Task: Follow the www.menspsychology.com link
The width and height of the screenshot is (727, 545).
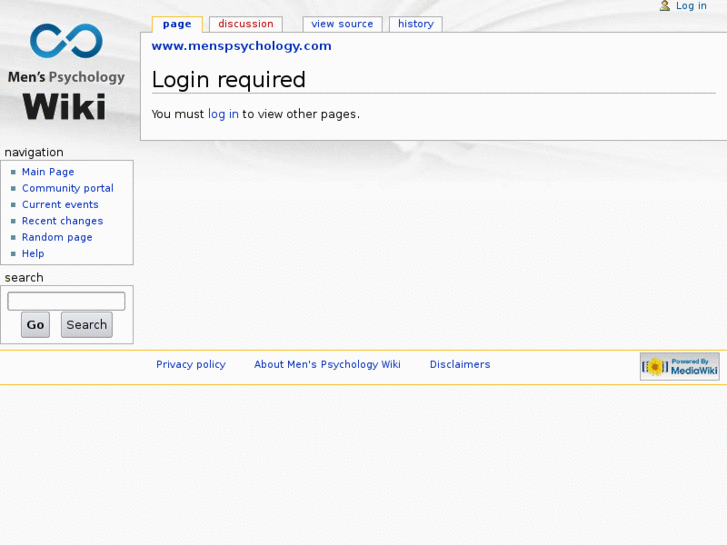Action: click(241, 46)
